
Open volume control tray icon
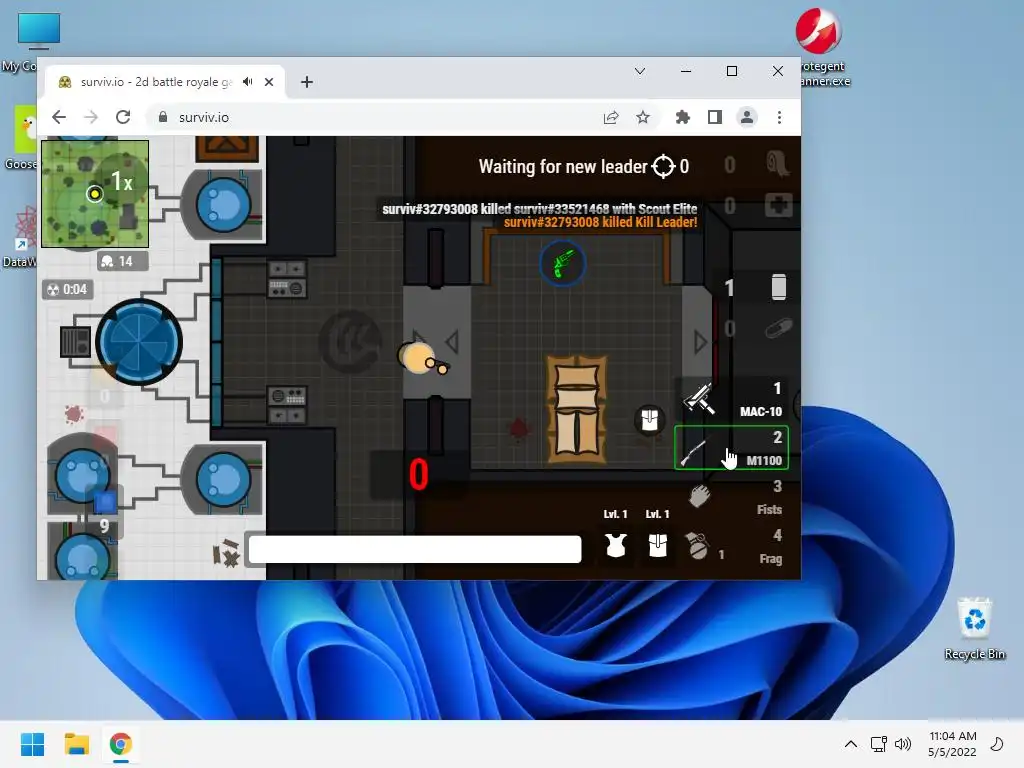click(x=903, y=744)
